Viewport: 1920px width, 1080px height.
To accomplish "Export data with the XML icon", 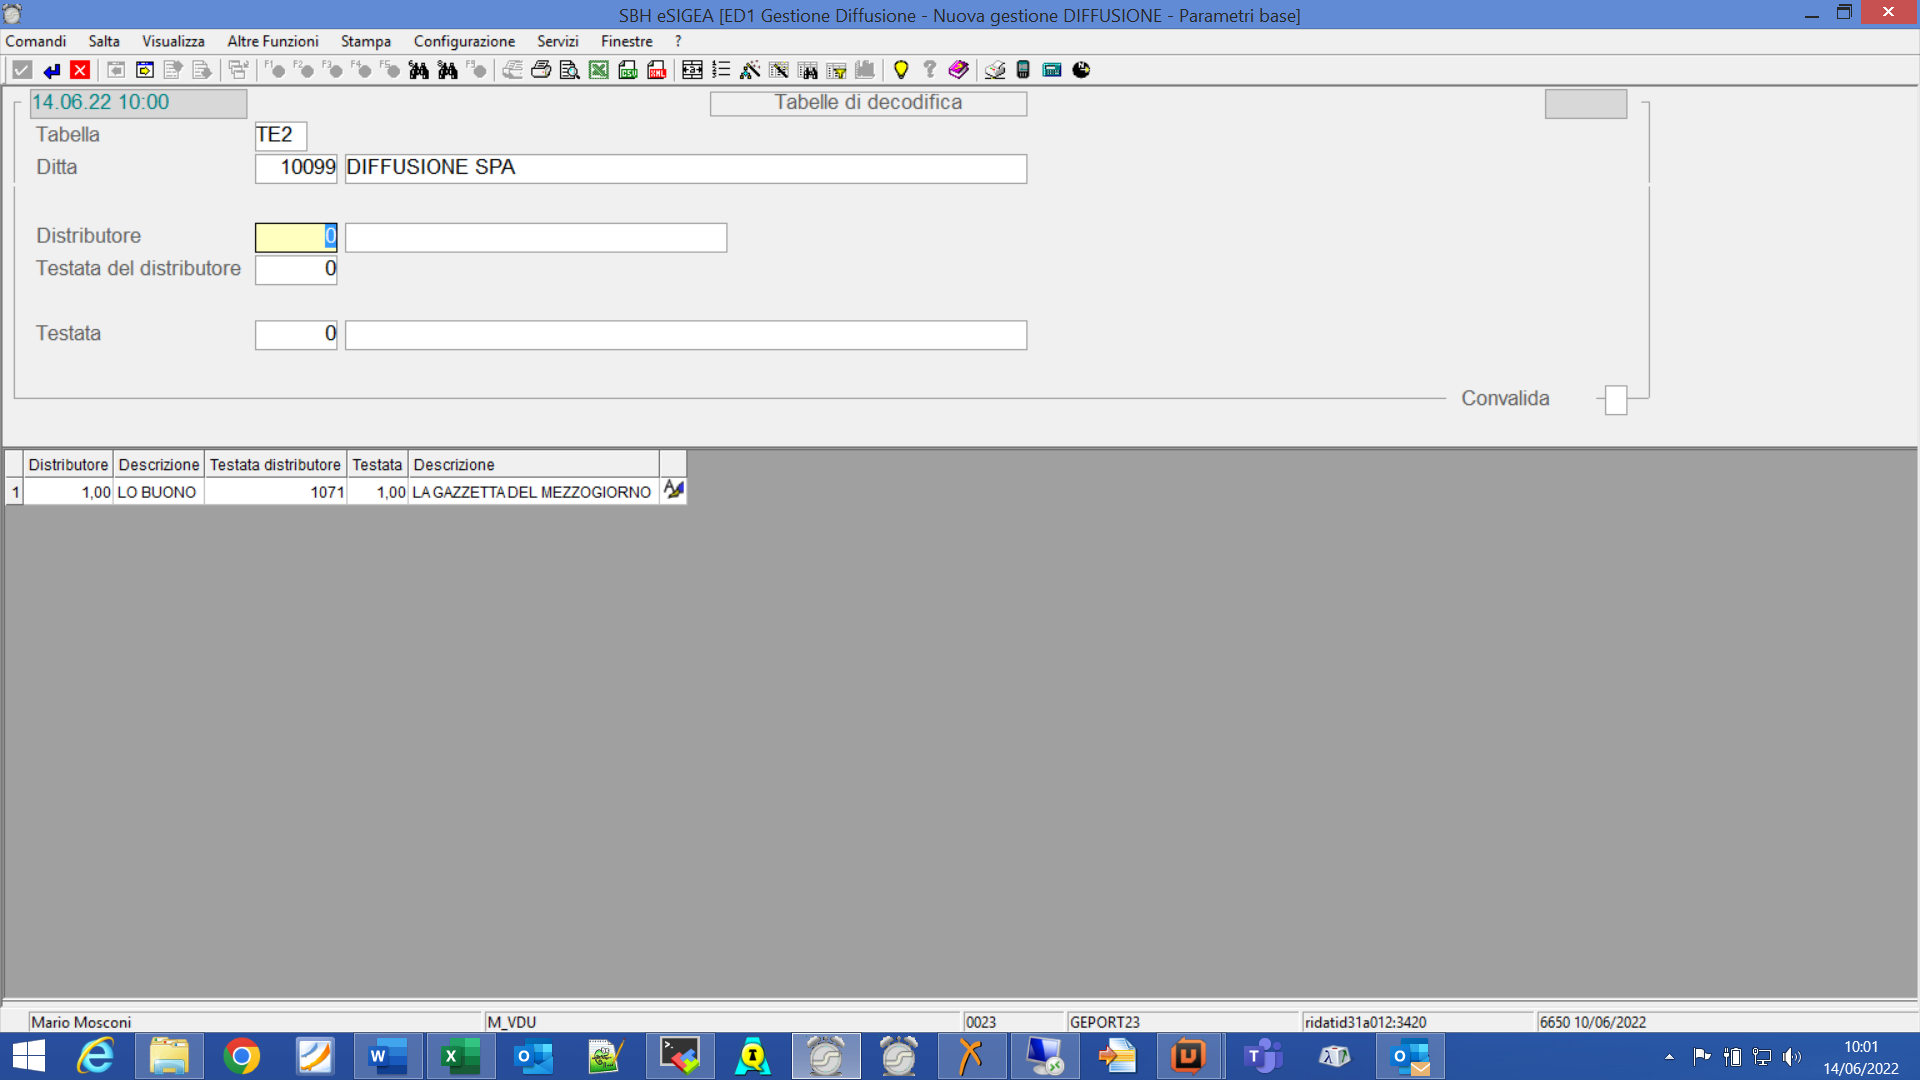I will click(x=656, y=70).
